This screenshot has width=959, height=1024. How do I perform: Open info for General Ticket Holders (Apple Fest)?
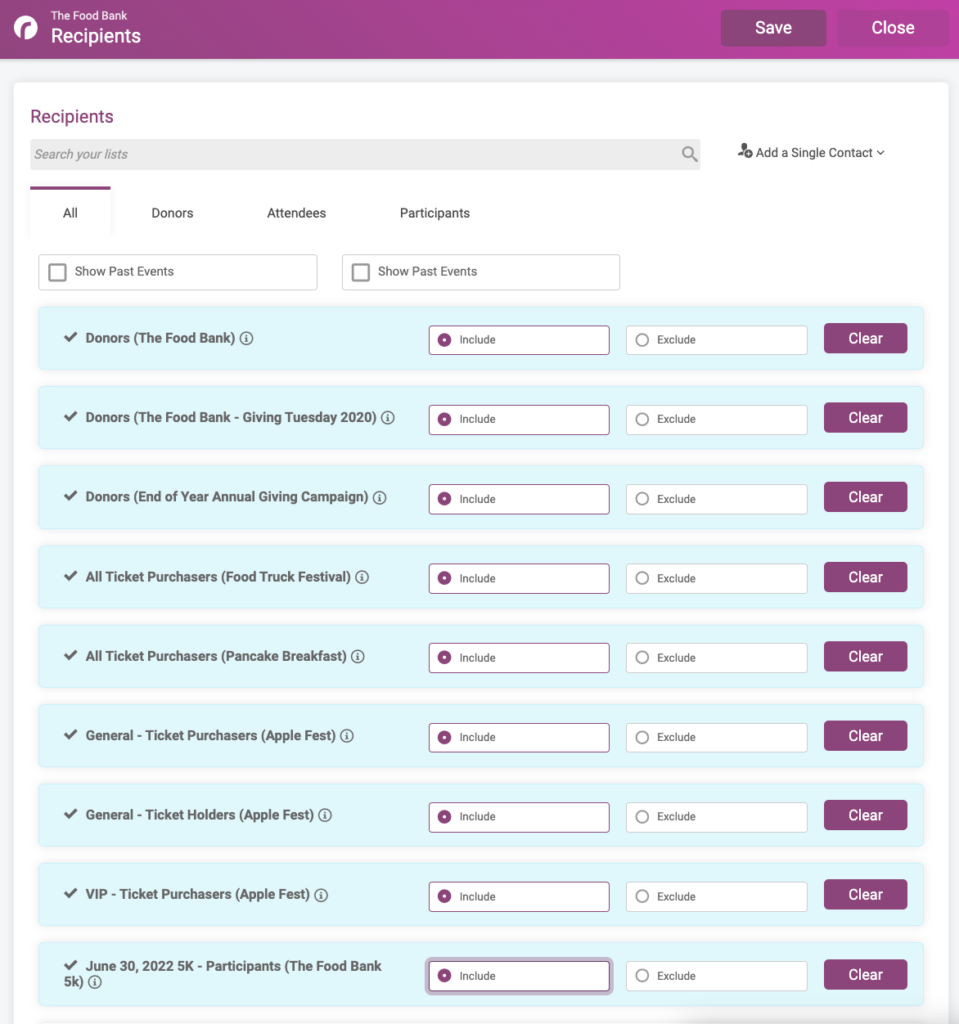coord(325,816)
